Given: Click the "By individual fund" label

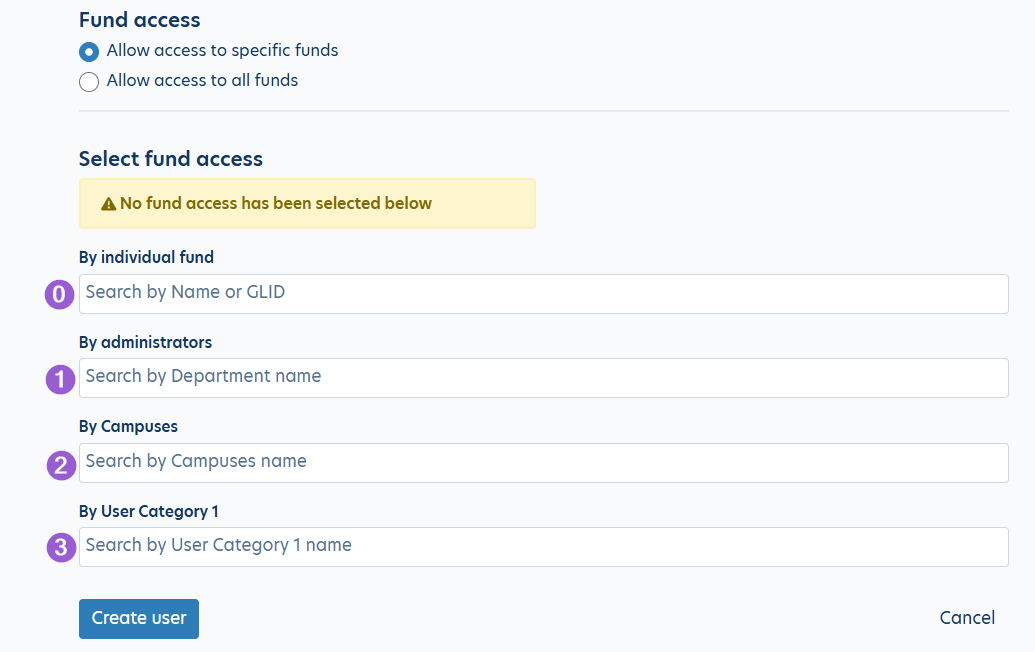Looking at the screenshot, I should (x=146, y=257).
